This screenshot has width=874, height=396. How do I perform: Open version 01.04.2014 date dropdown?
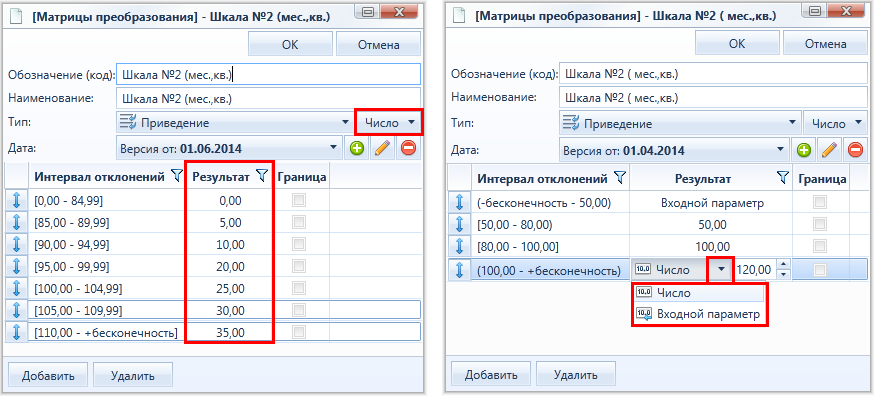(674, 150)
